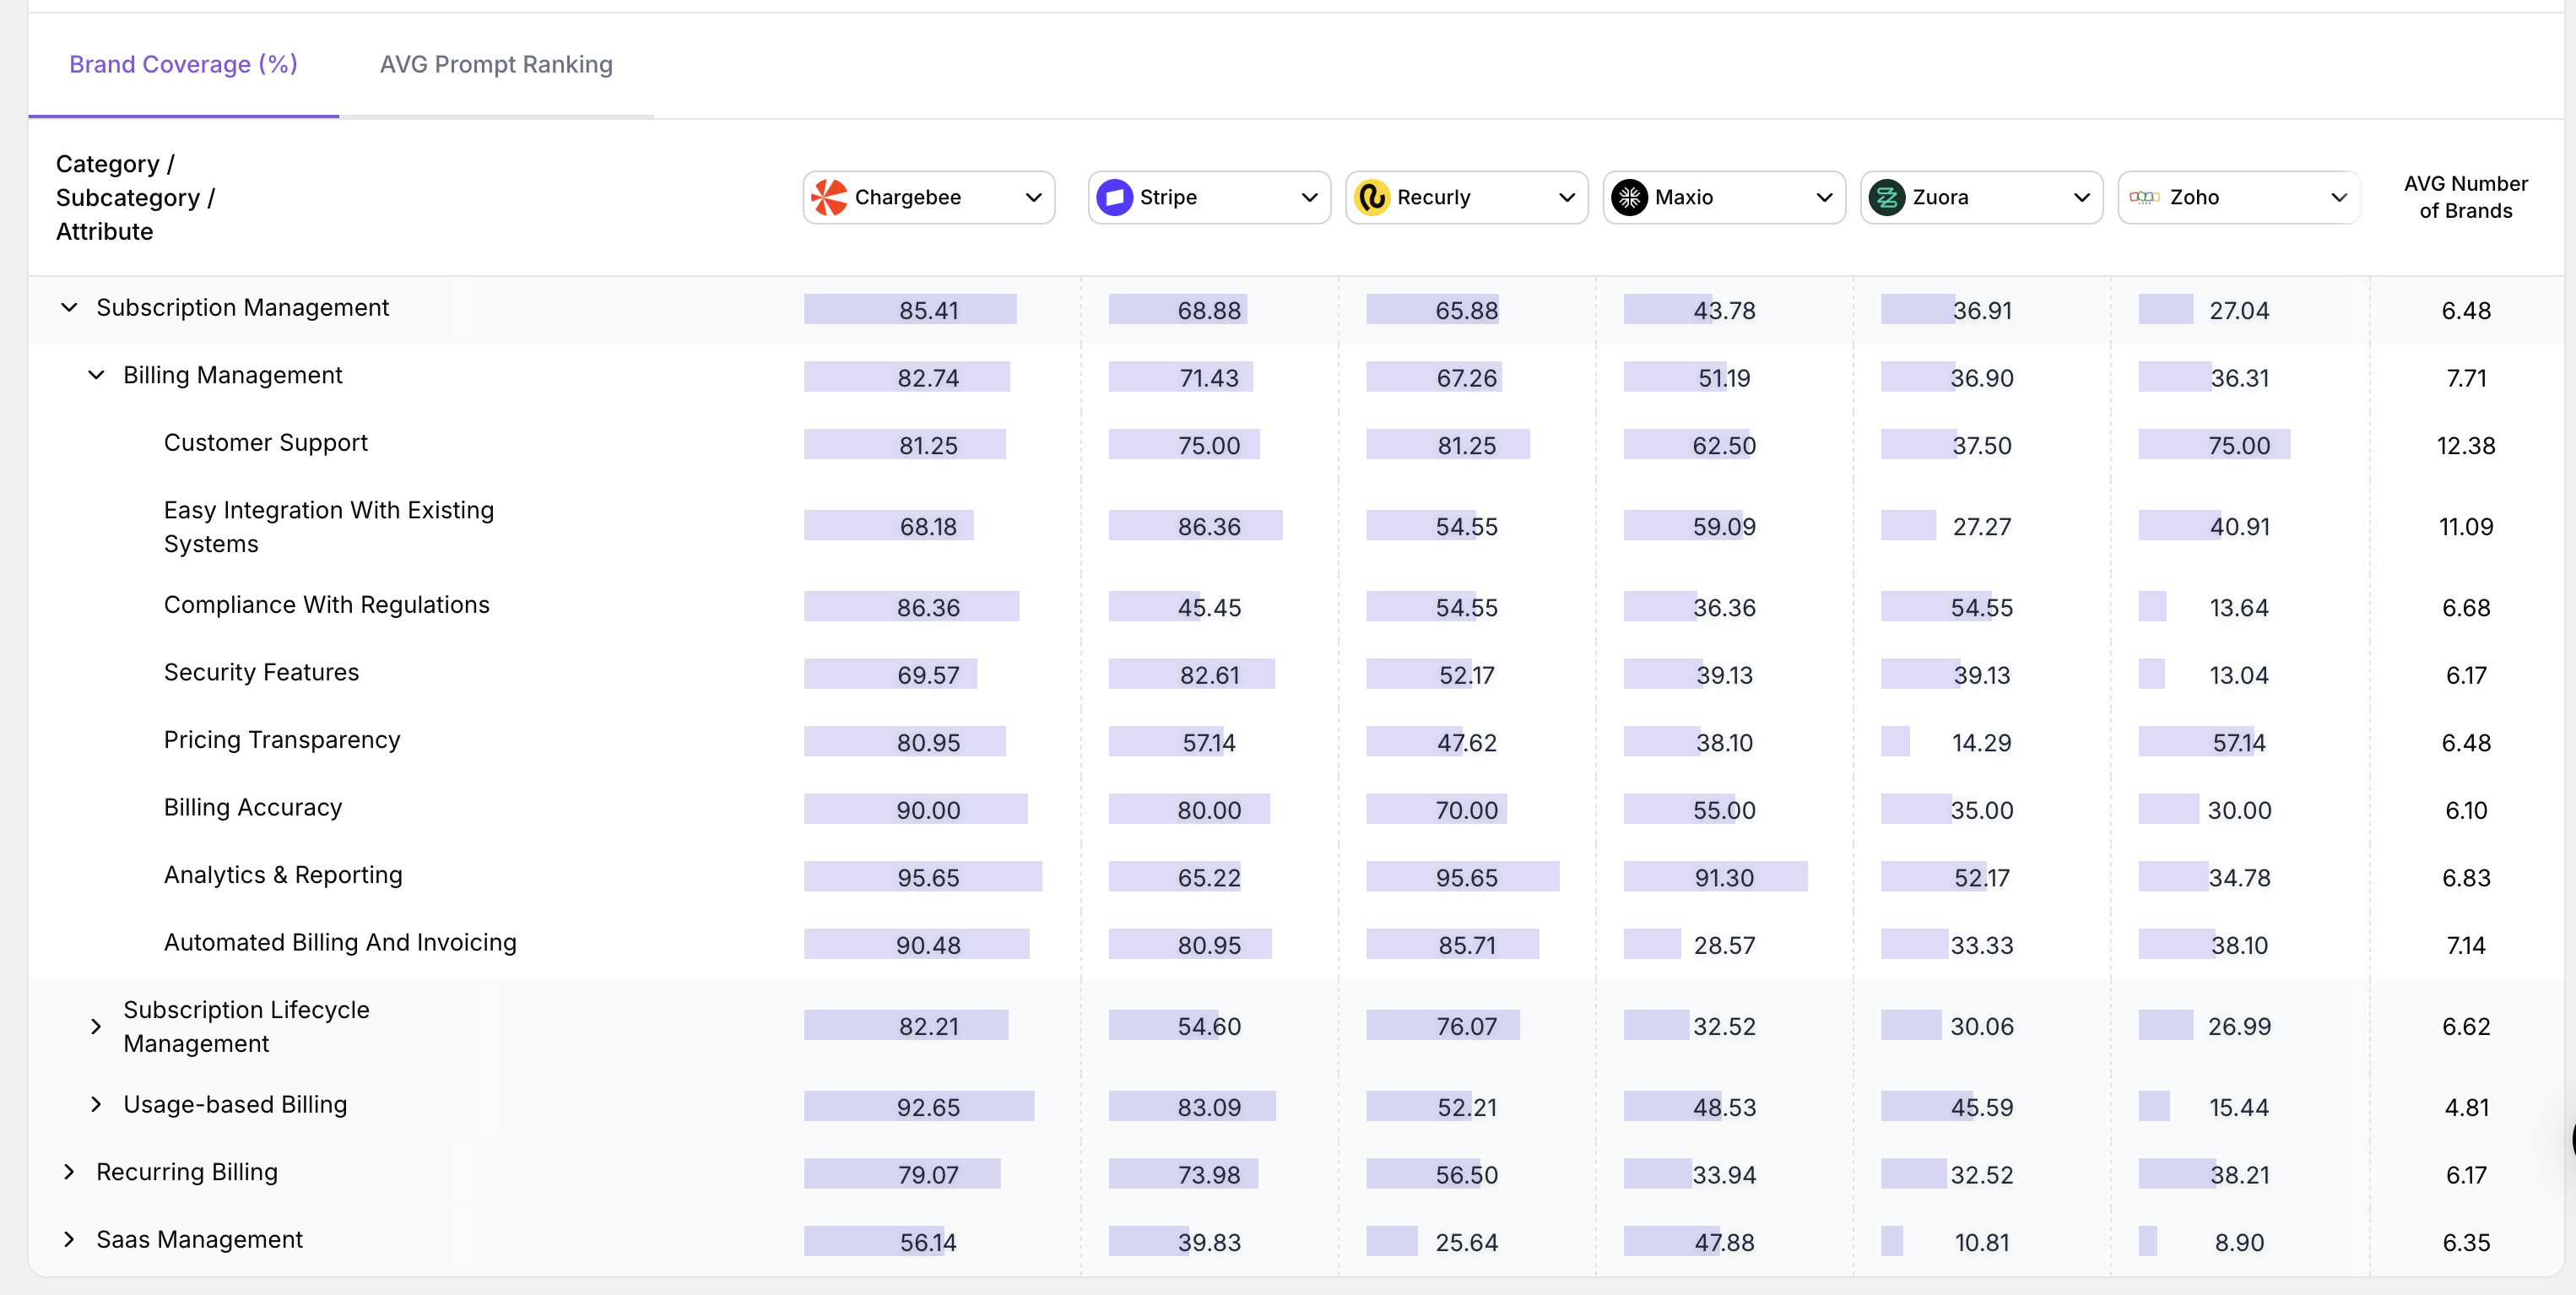Select the Brand Coverage (%) tab
The width and height of the screenshot is (2576, 1295).
(x=183, y=64)
